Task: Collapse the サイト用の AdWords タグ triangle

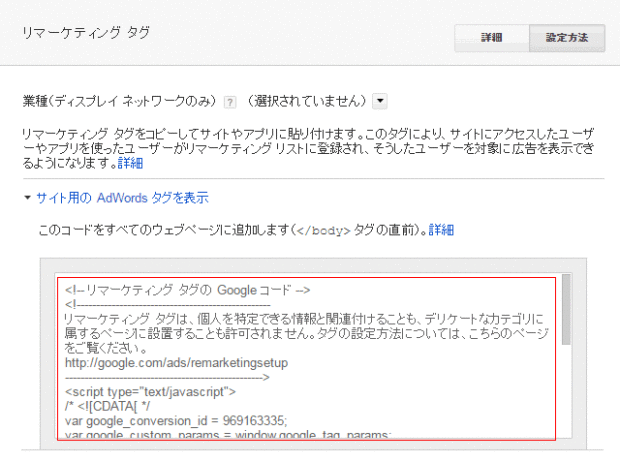Action: (x=27, y=199)
